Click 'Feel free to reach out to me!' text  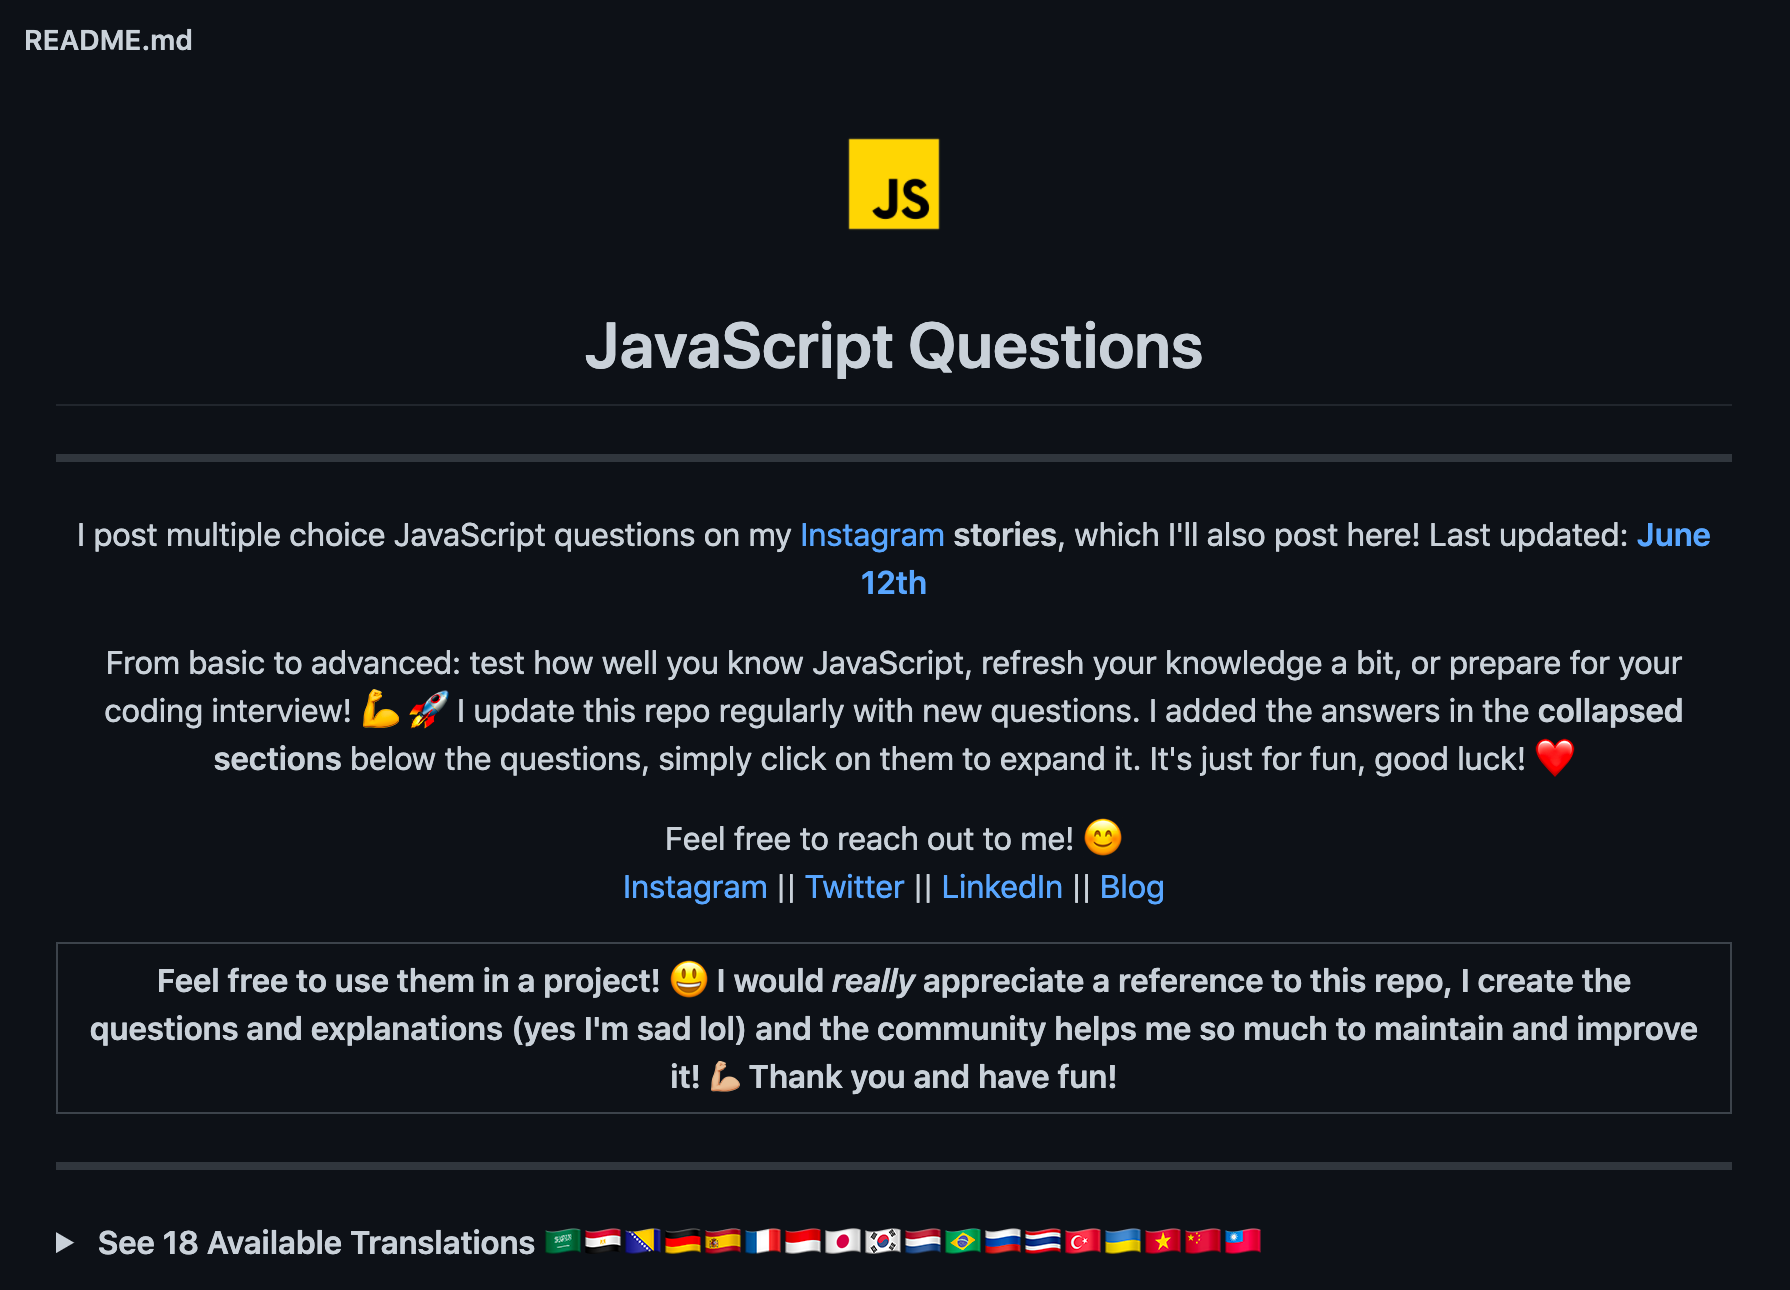[869, 839]
